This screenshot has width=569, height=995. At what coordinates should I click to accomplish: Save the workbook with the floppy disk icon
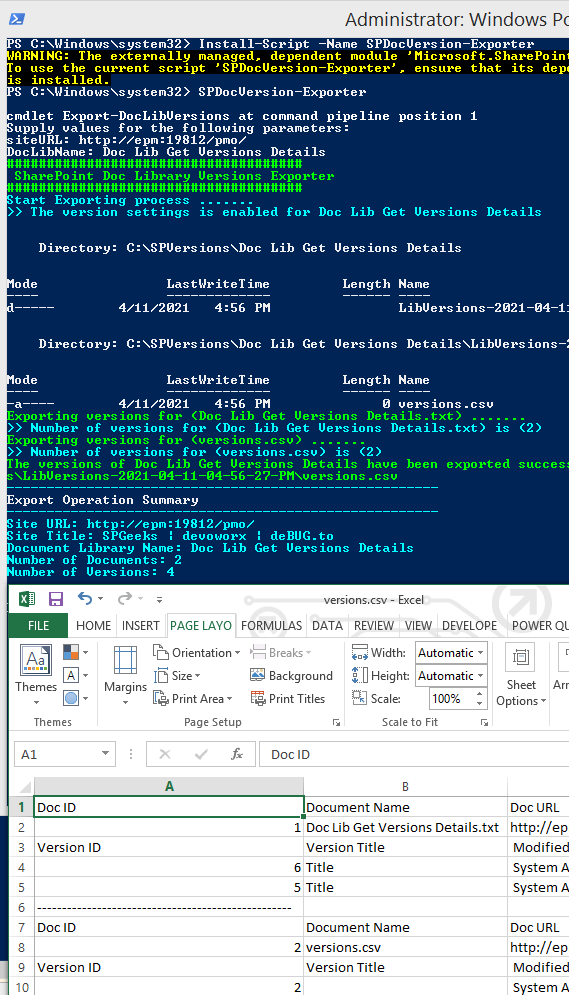point(56,599)
